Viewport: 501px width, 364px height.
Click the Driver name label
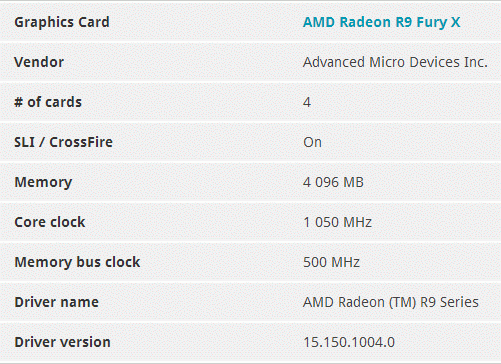coord(57,302)
